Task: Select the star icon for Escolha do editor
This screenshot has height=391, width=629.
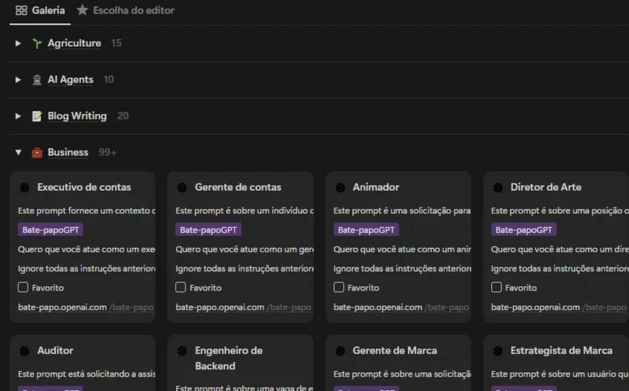Action: click(x=82, y=10)
